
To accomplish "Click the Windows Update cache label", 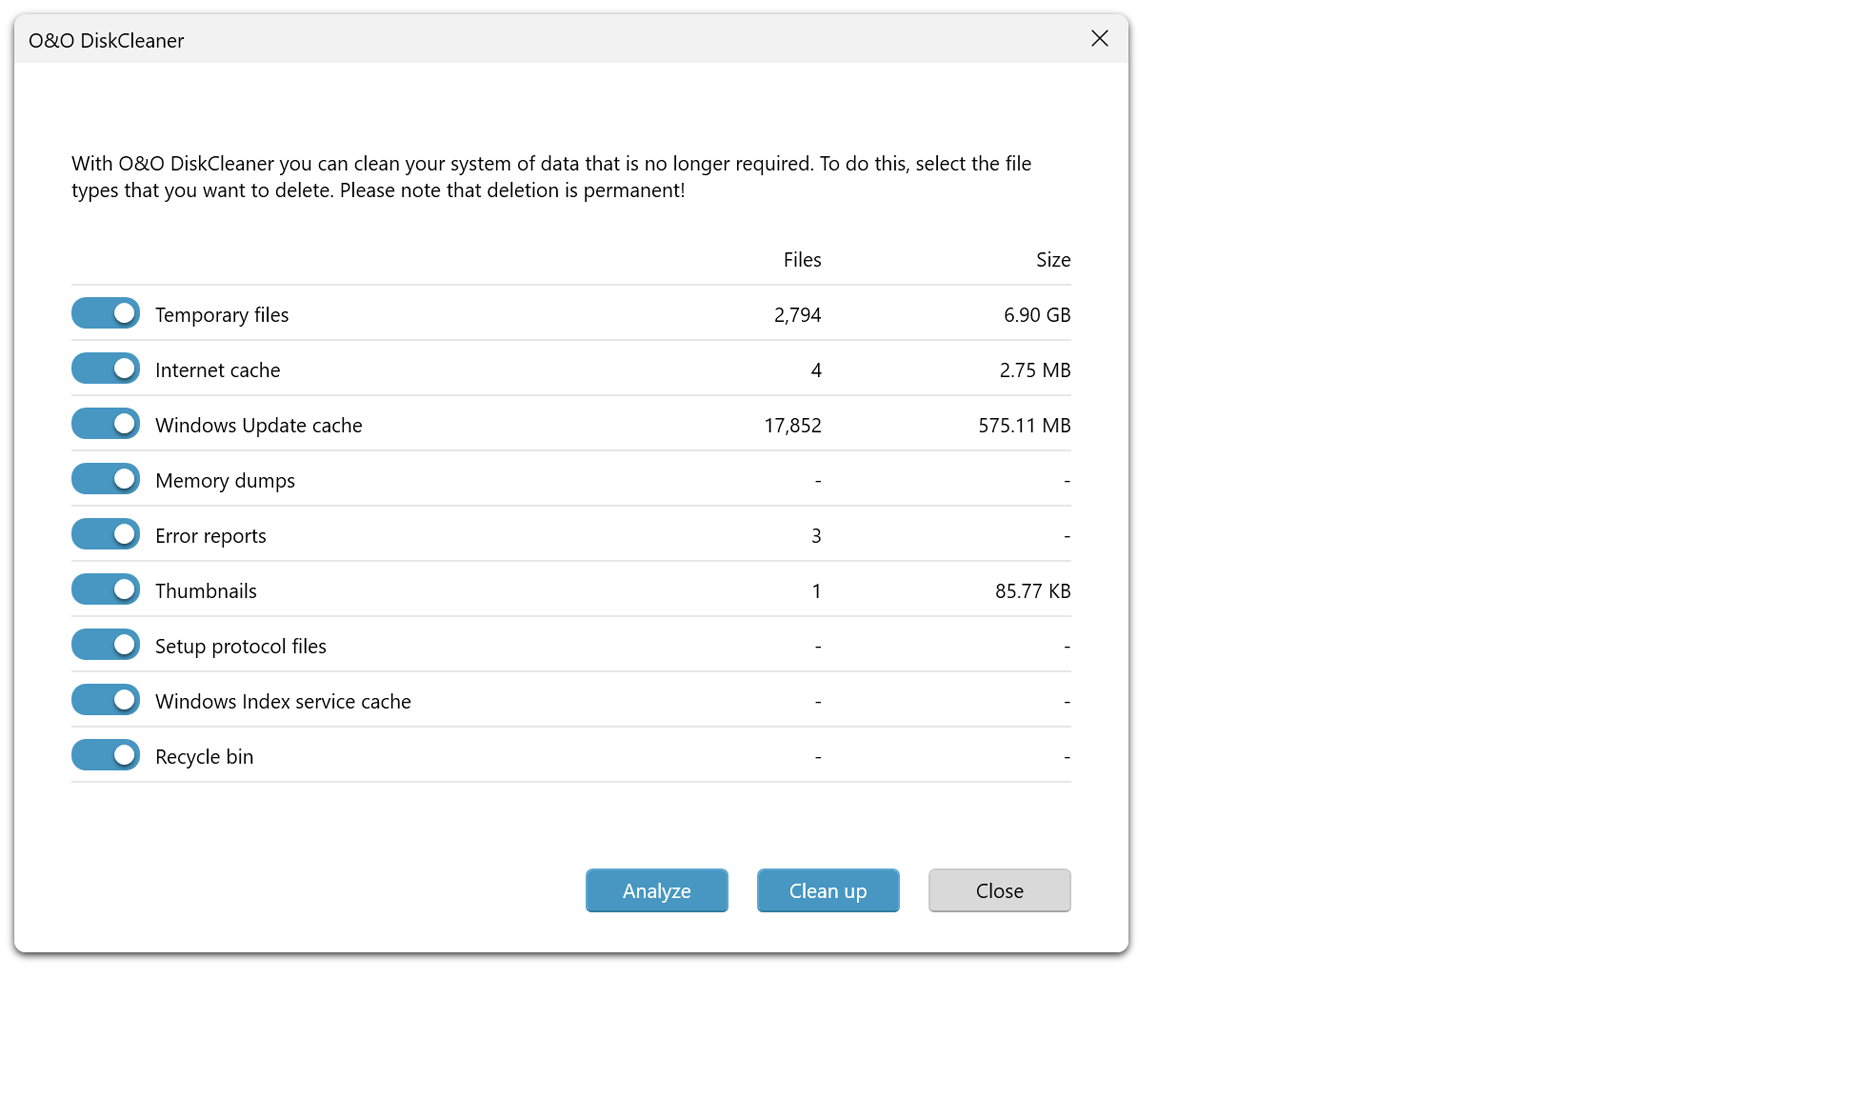I will [x=258, y=425].
